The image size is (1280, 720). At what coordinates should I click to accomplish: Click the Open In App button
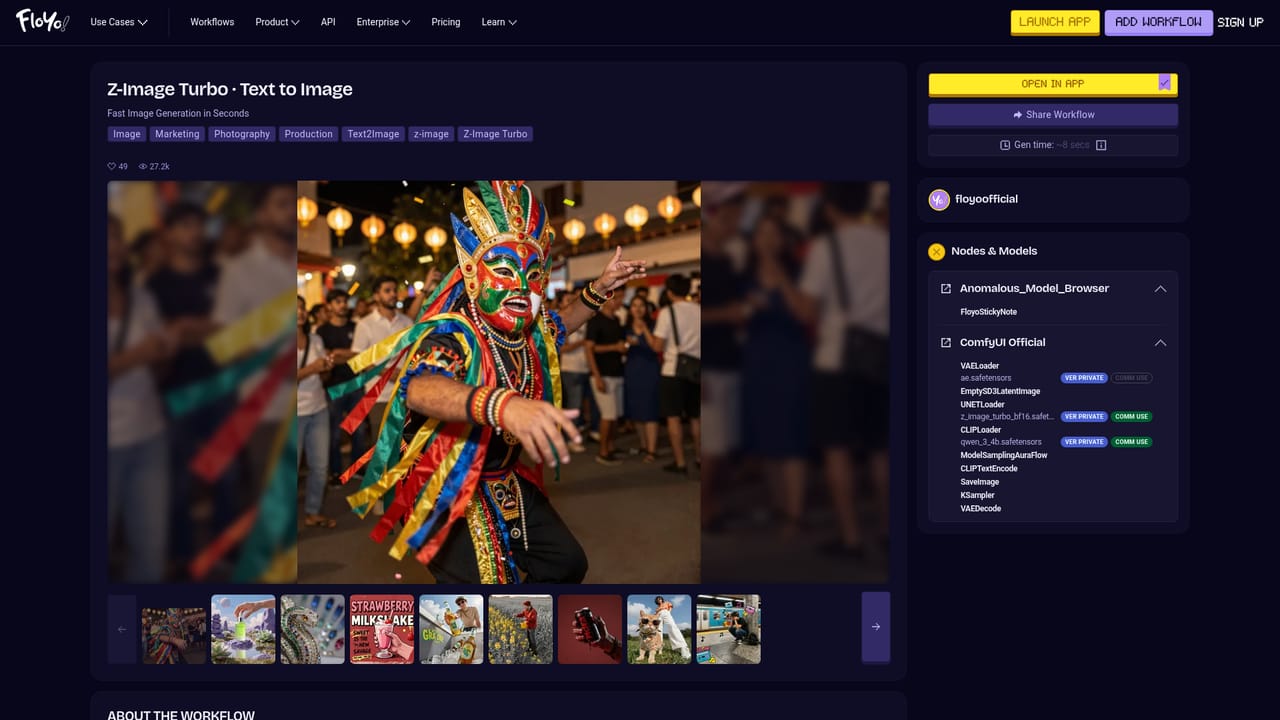pos(1053,84)
